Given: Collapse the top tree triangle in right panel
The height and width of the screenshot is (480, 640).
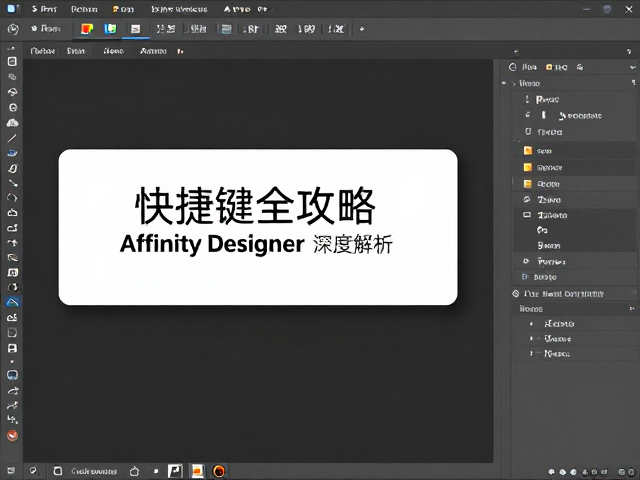Looking at the screenshot, I should click(x=504, y=83).
